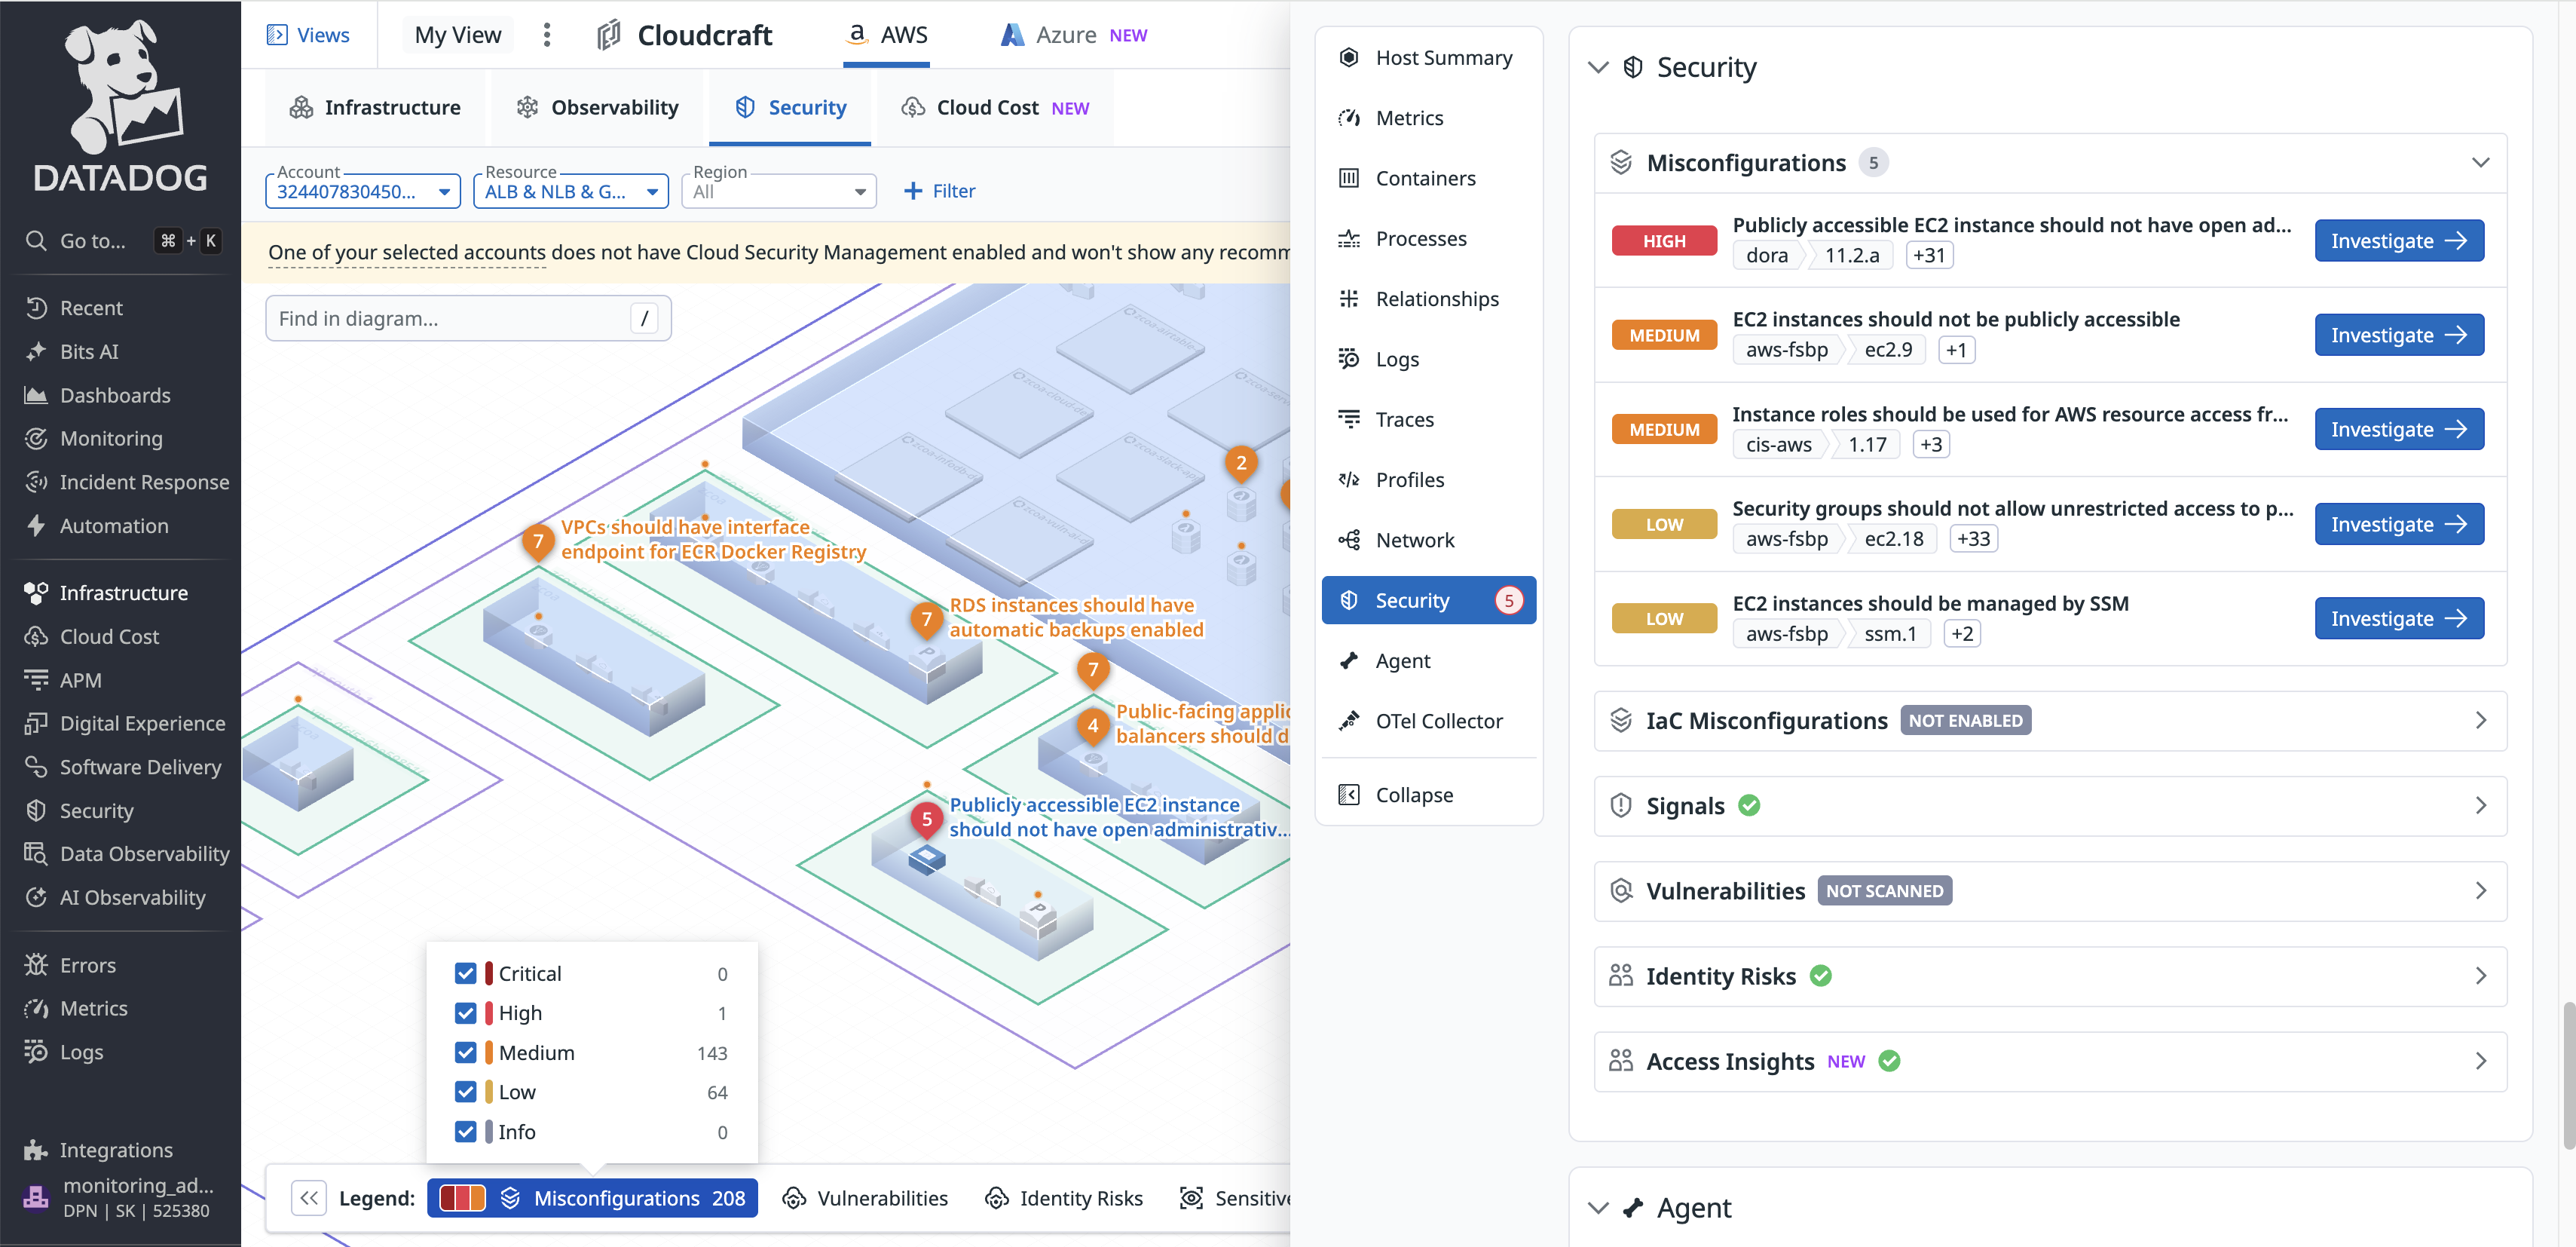Open the Account dropdown
Image resolution: width=2576 pixels, height=1247 pixels.
(362, 191)
